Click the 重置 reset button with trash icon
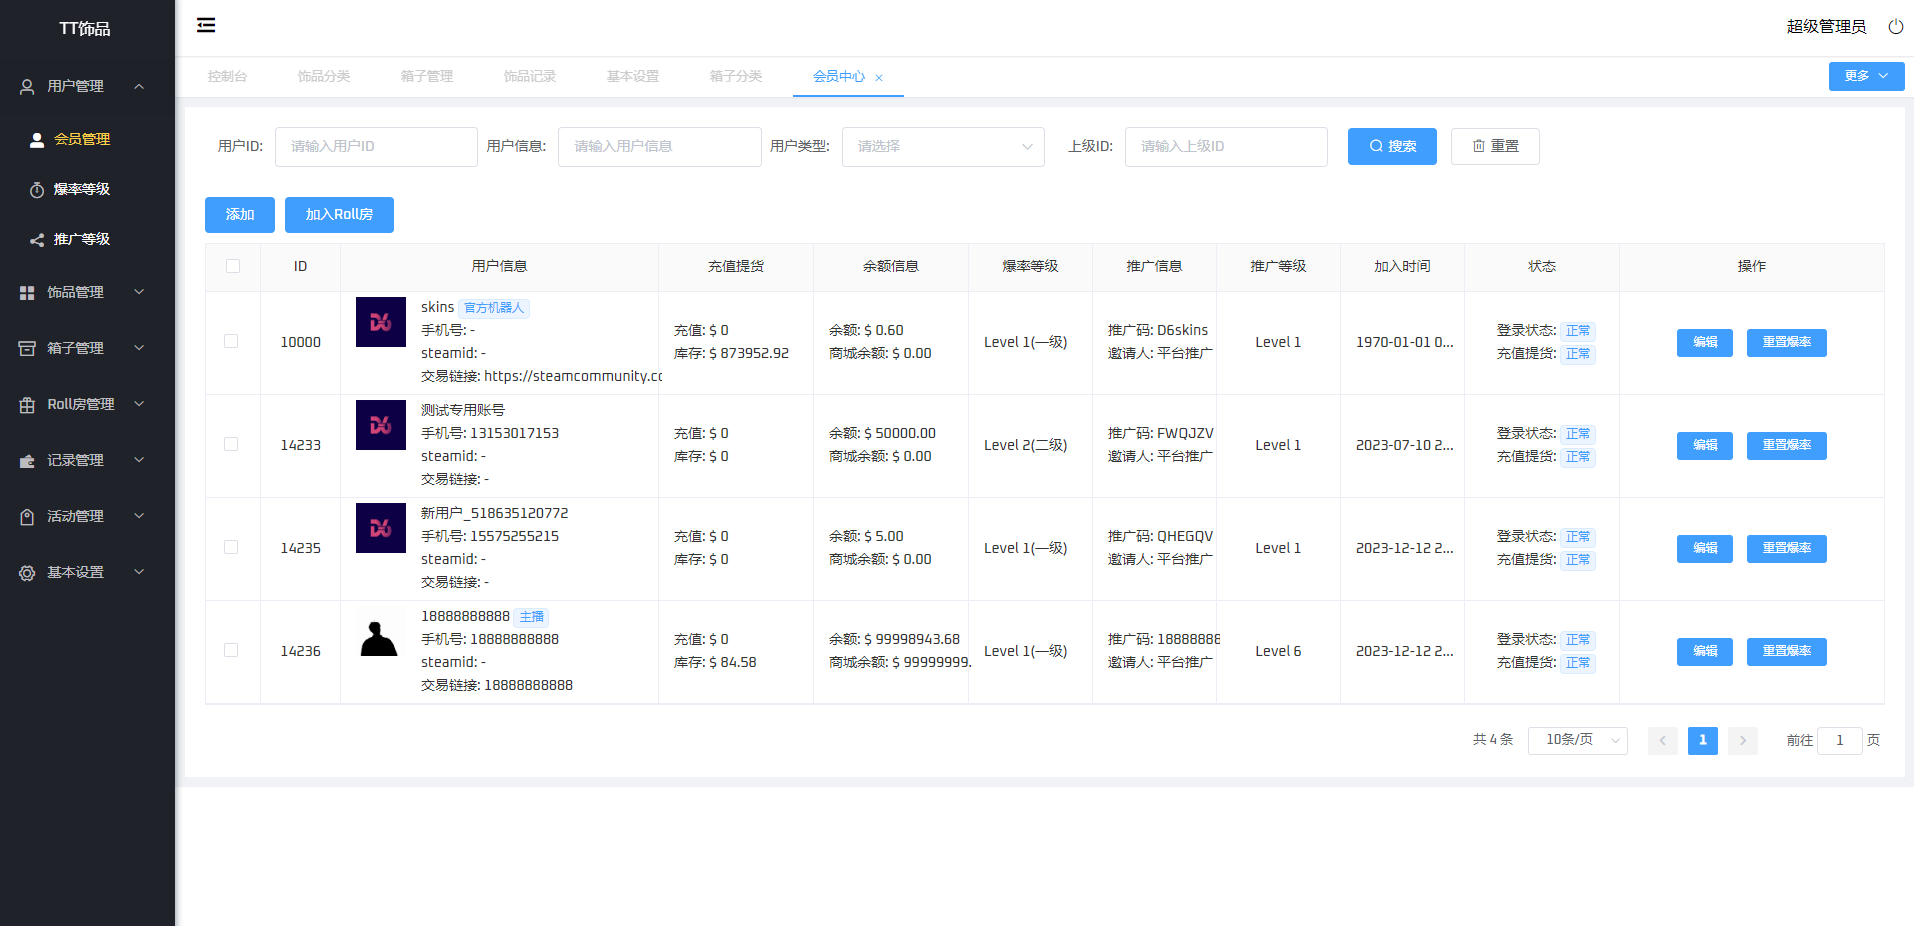This screenshot has width=1914, height=926. pos(1494,146)
